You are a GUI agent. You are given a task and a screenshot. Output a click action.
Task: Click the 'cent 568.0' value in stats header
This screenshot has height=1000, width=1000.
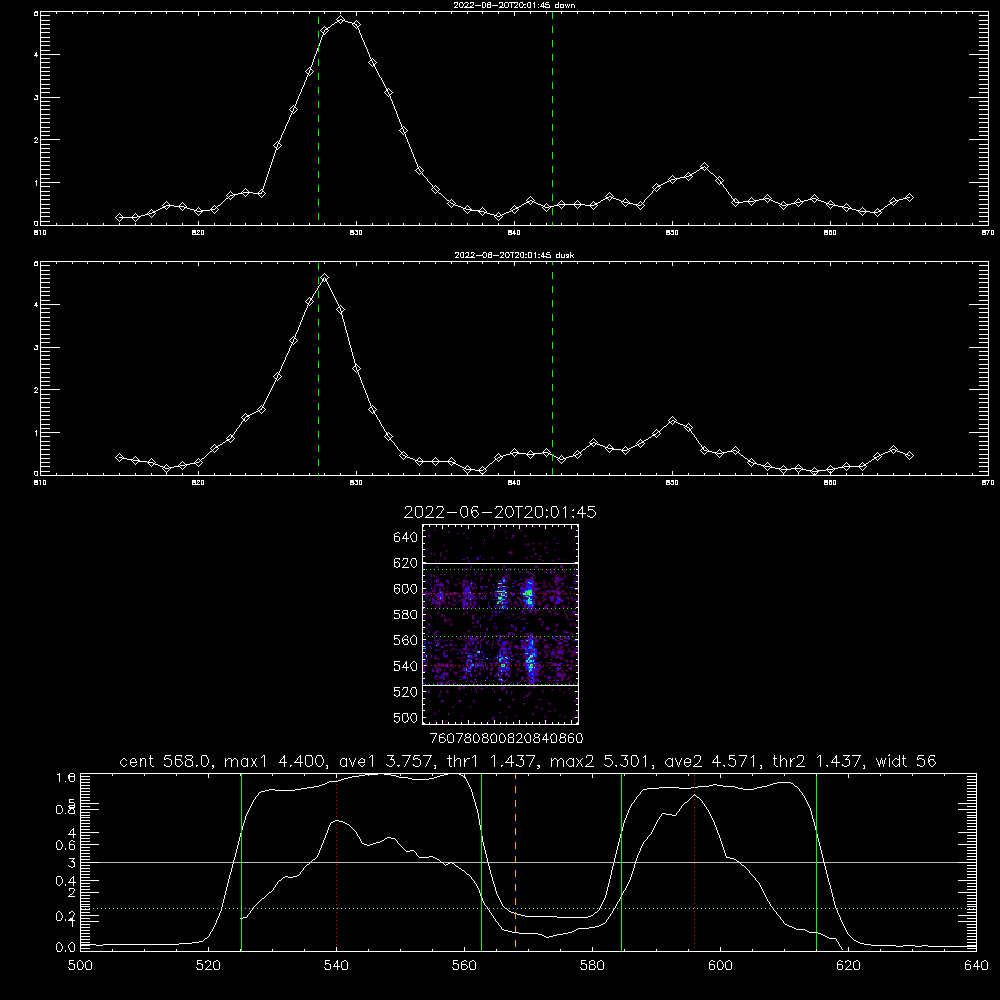click(166, 761)
